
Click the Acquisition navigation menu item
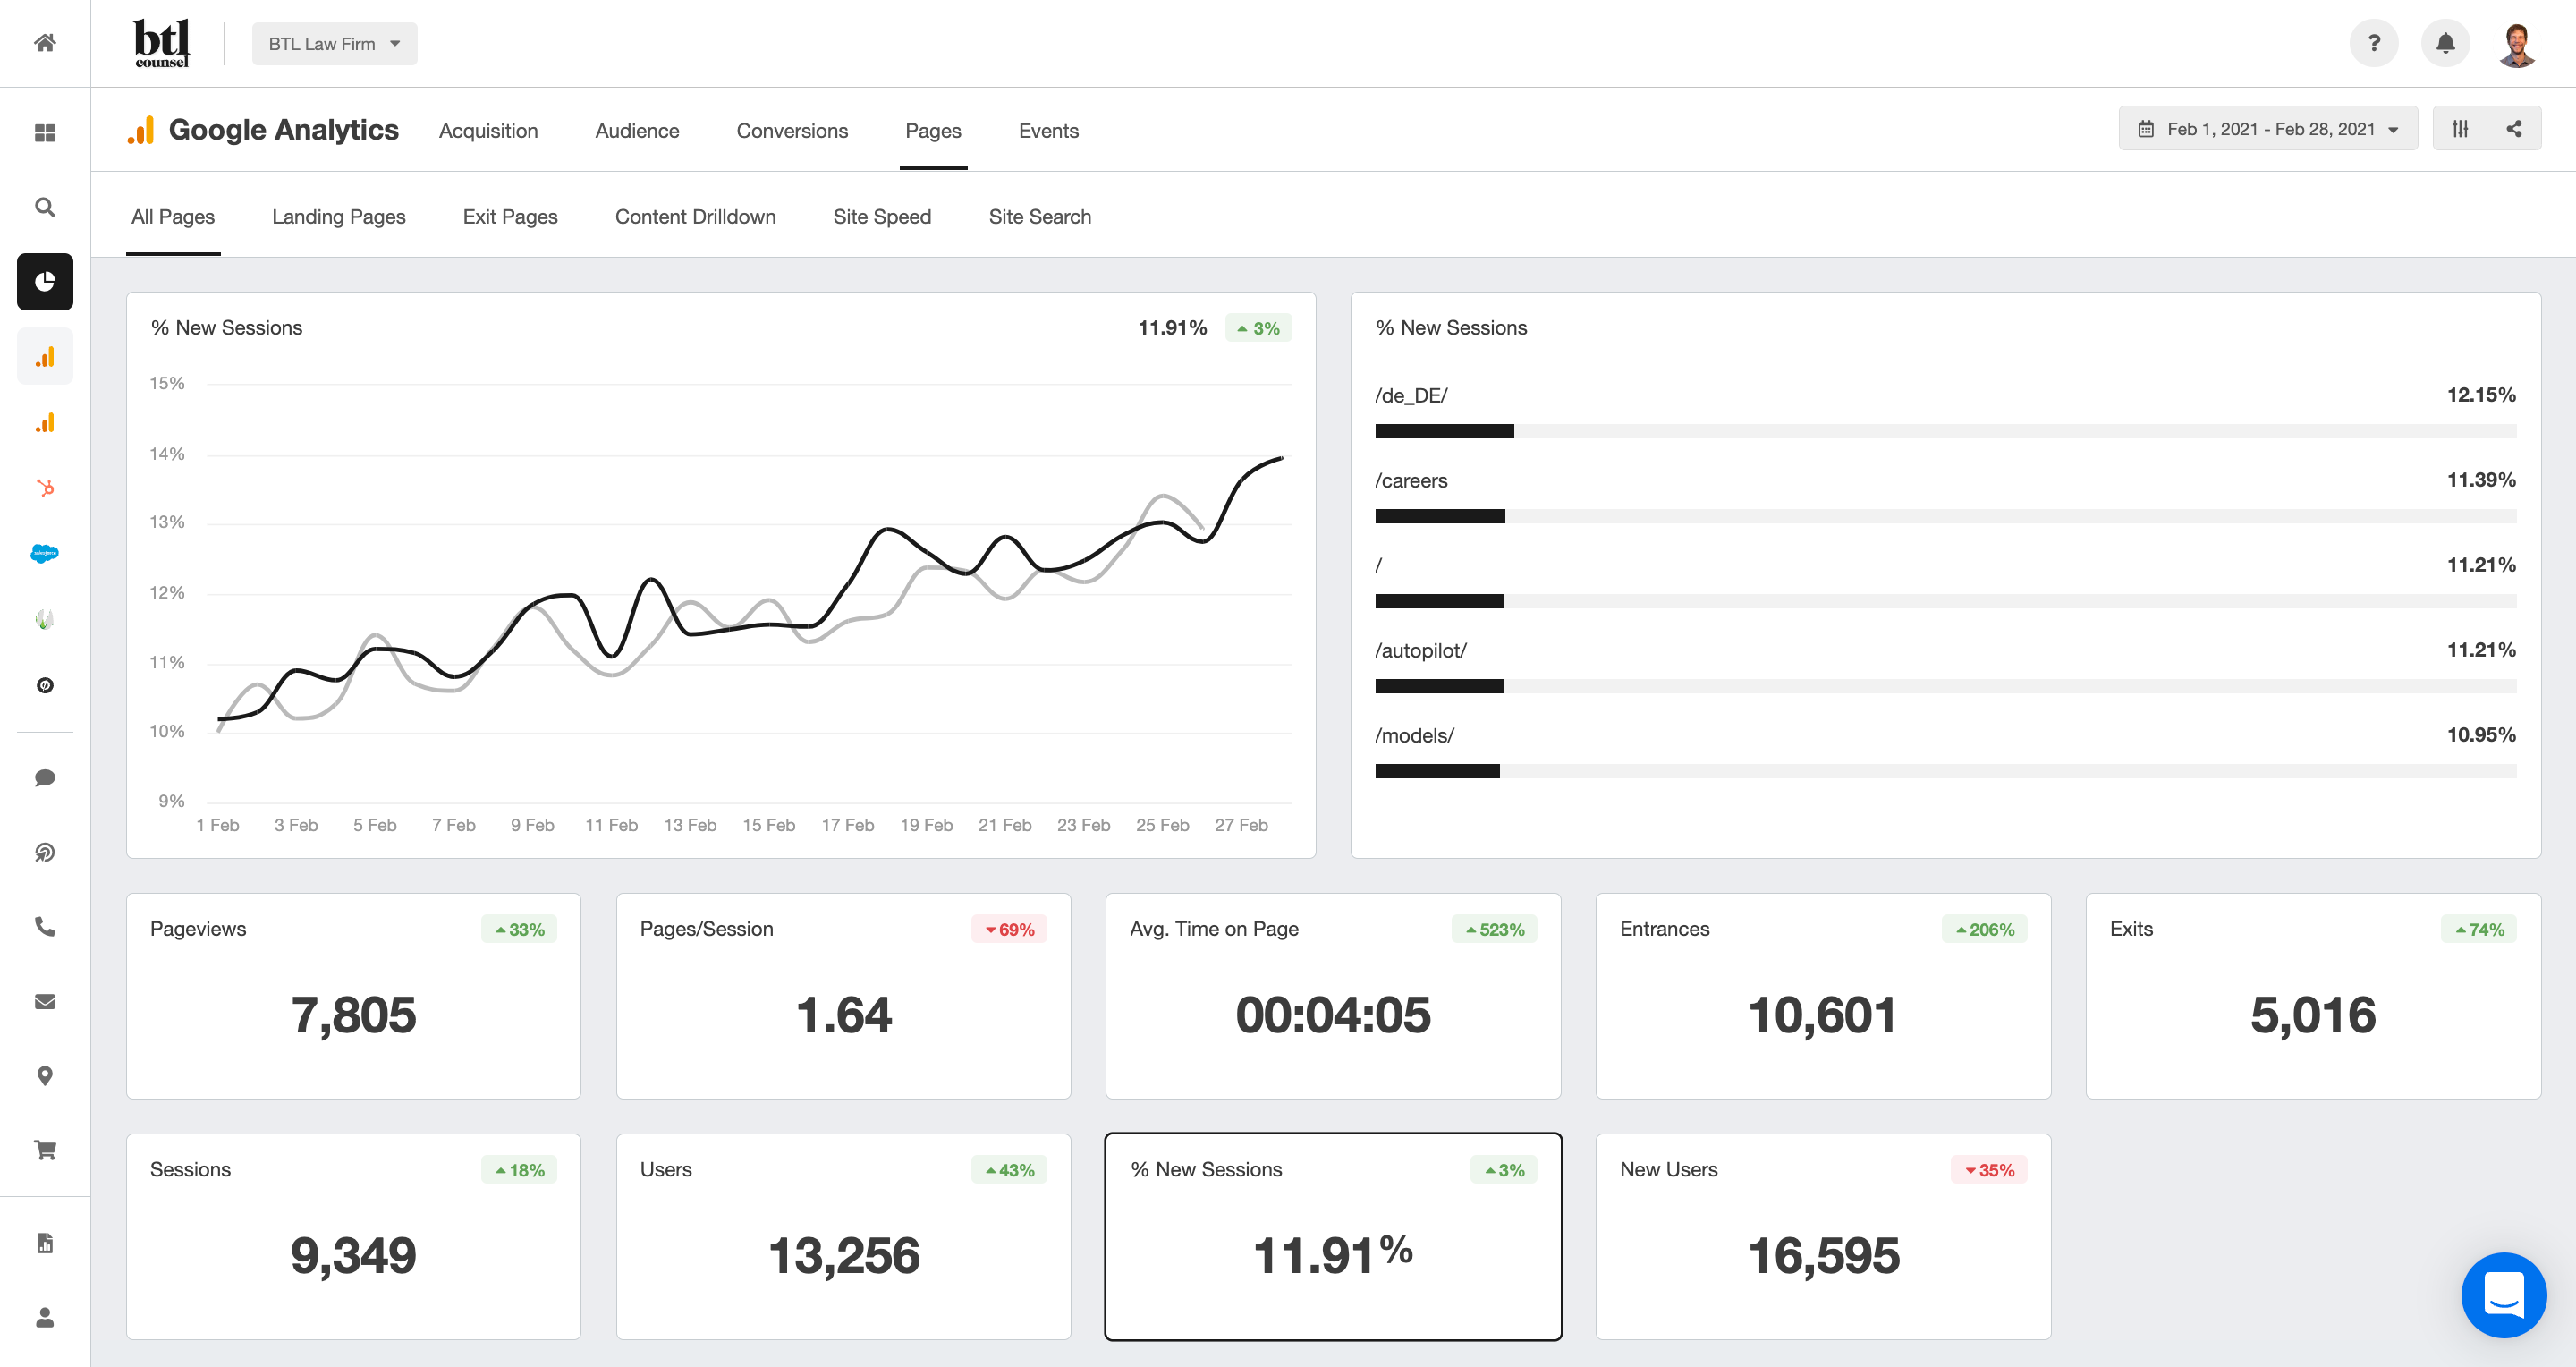tap(486, 128)
